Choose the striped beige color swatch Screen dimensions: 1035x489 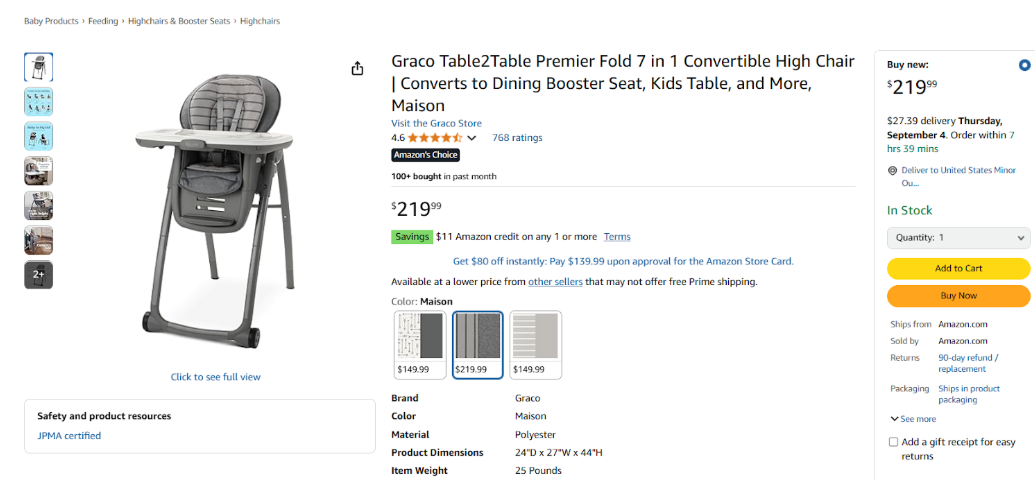(535, 345)
